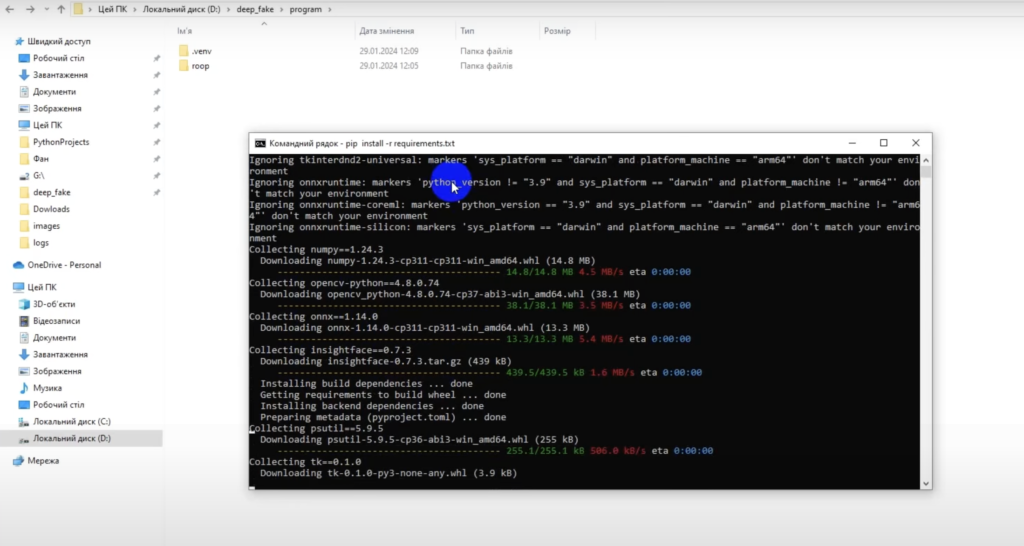Open pinned 'deep_fake' folder in sidebar
Screen dimensions: 1024x546
click(x=52, y=193)
